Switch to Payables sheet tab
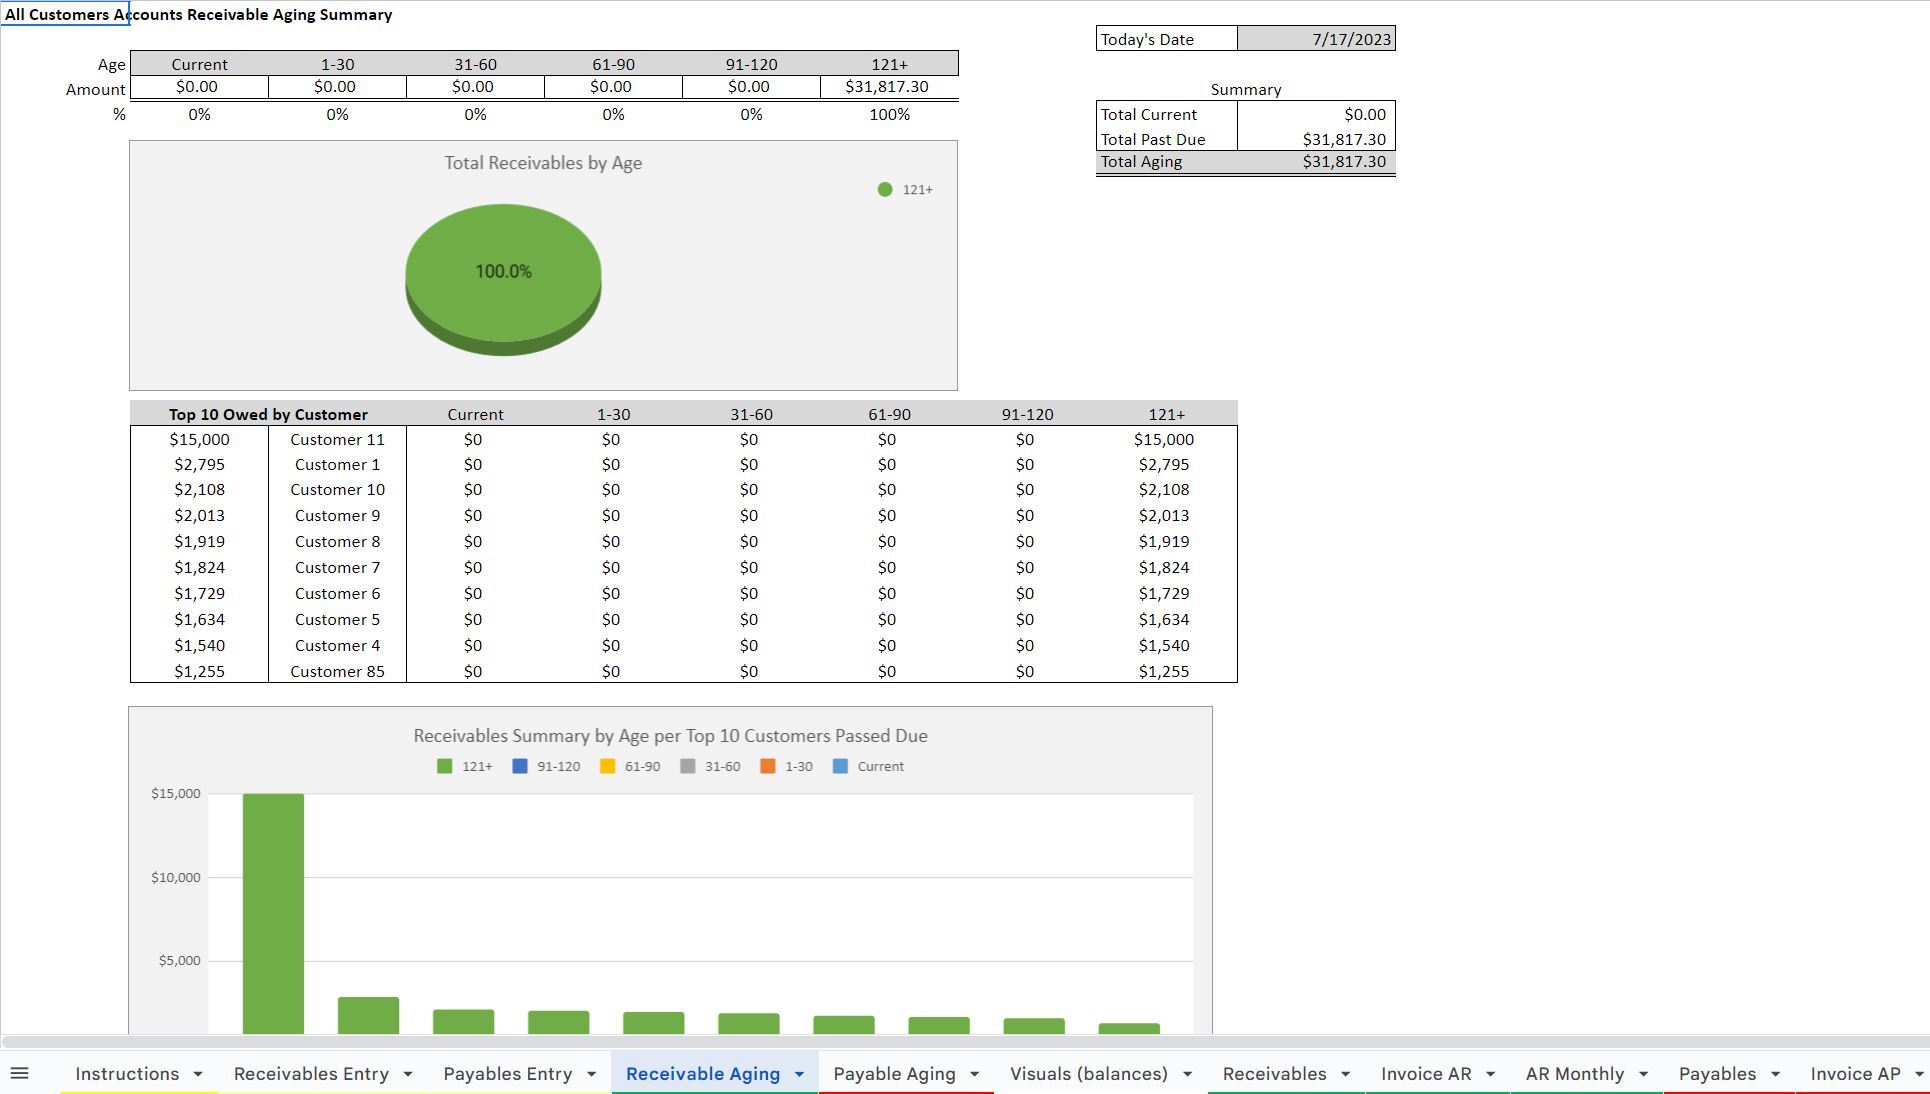The height and width of the screenshot is (1094, 1930). [x=1717, y=1074]
